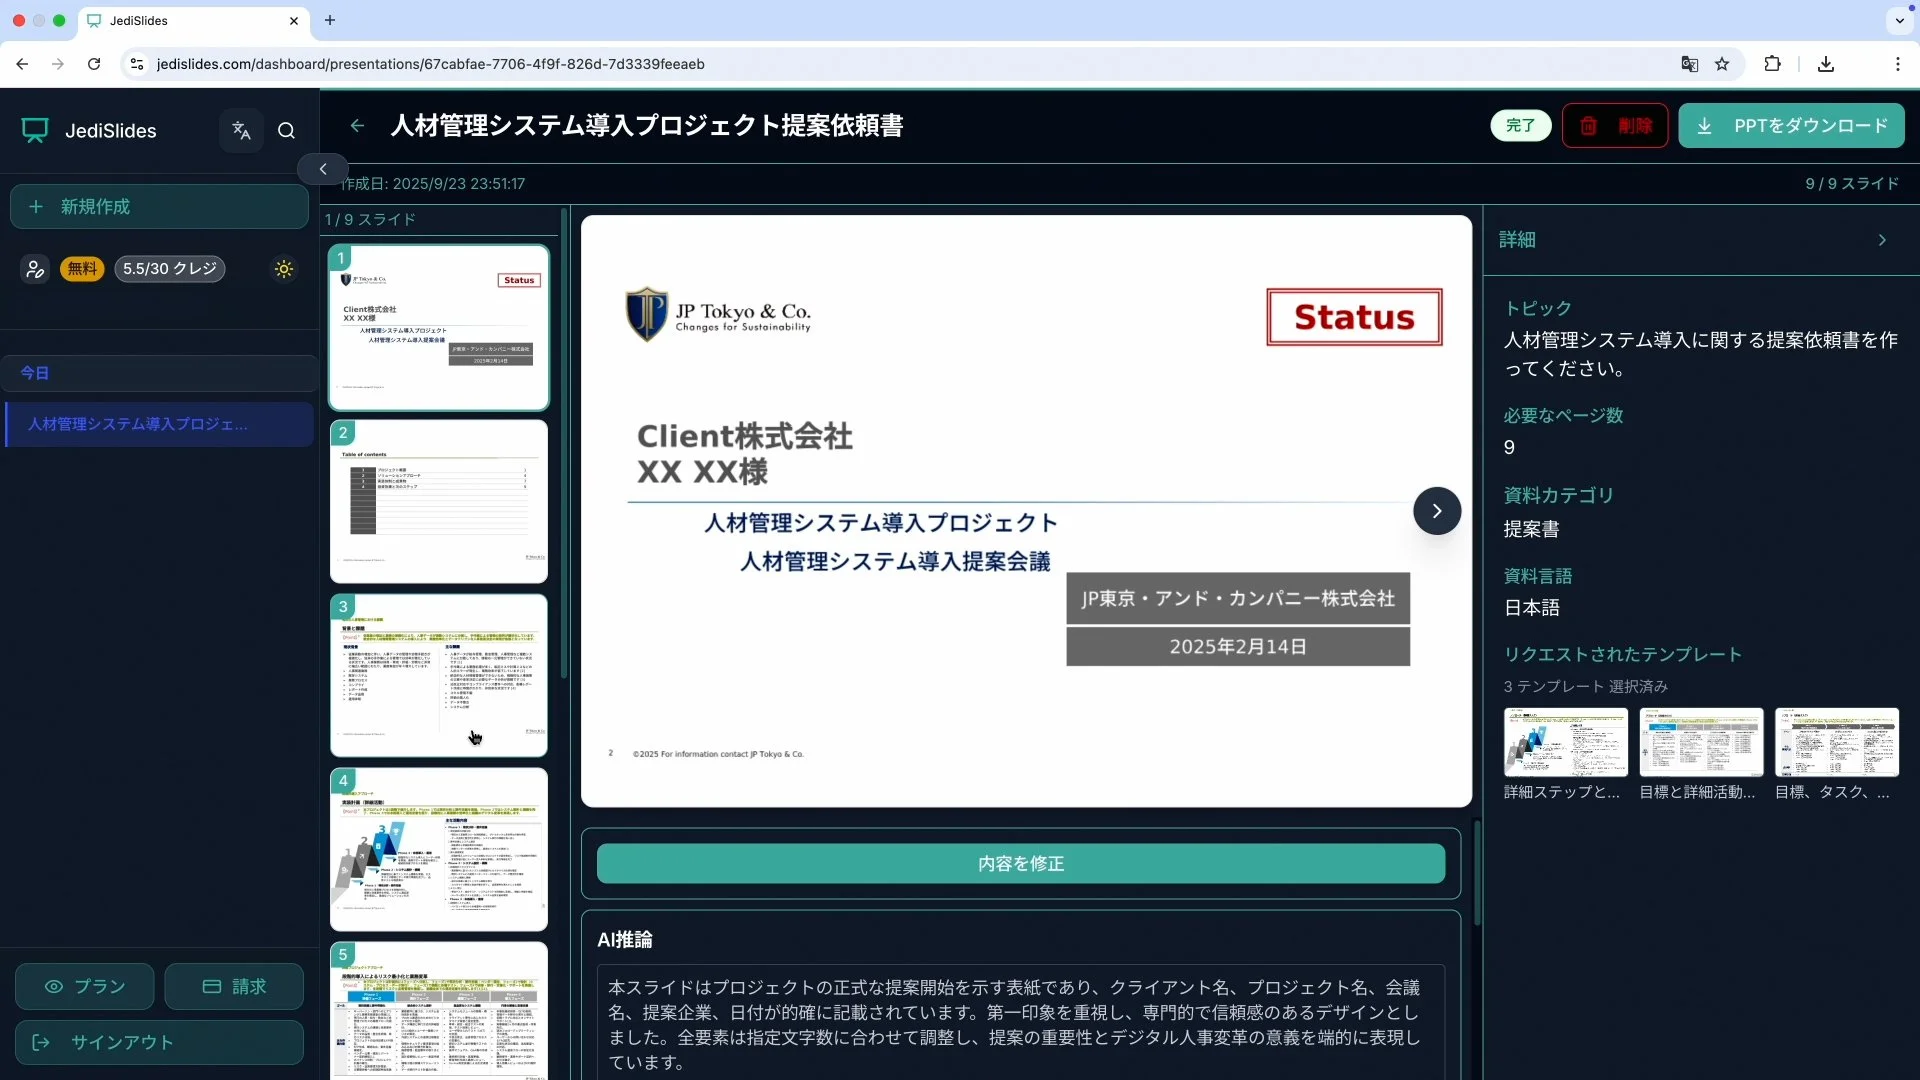1920x1080 pixels.
Task: Bookmark page with browser star icon
Action: point(1722,64)
